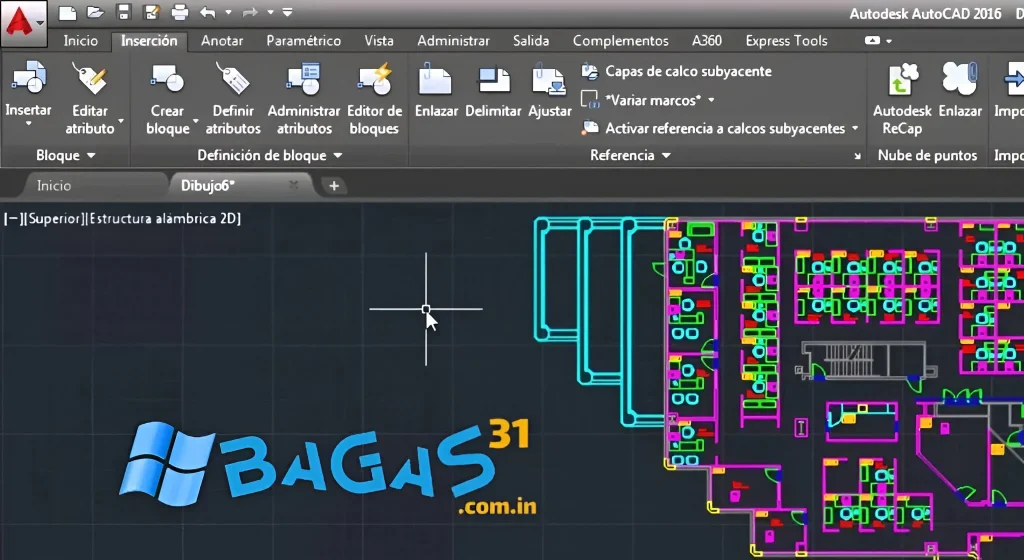This screenshot has width=1024, height=560.
Task: Open the Complementos ribbon tab
Action: point(620,40)
